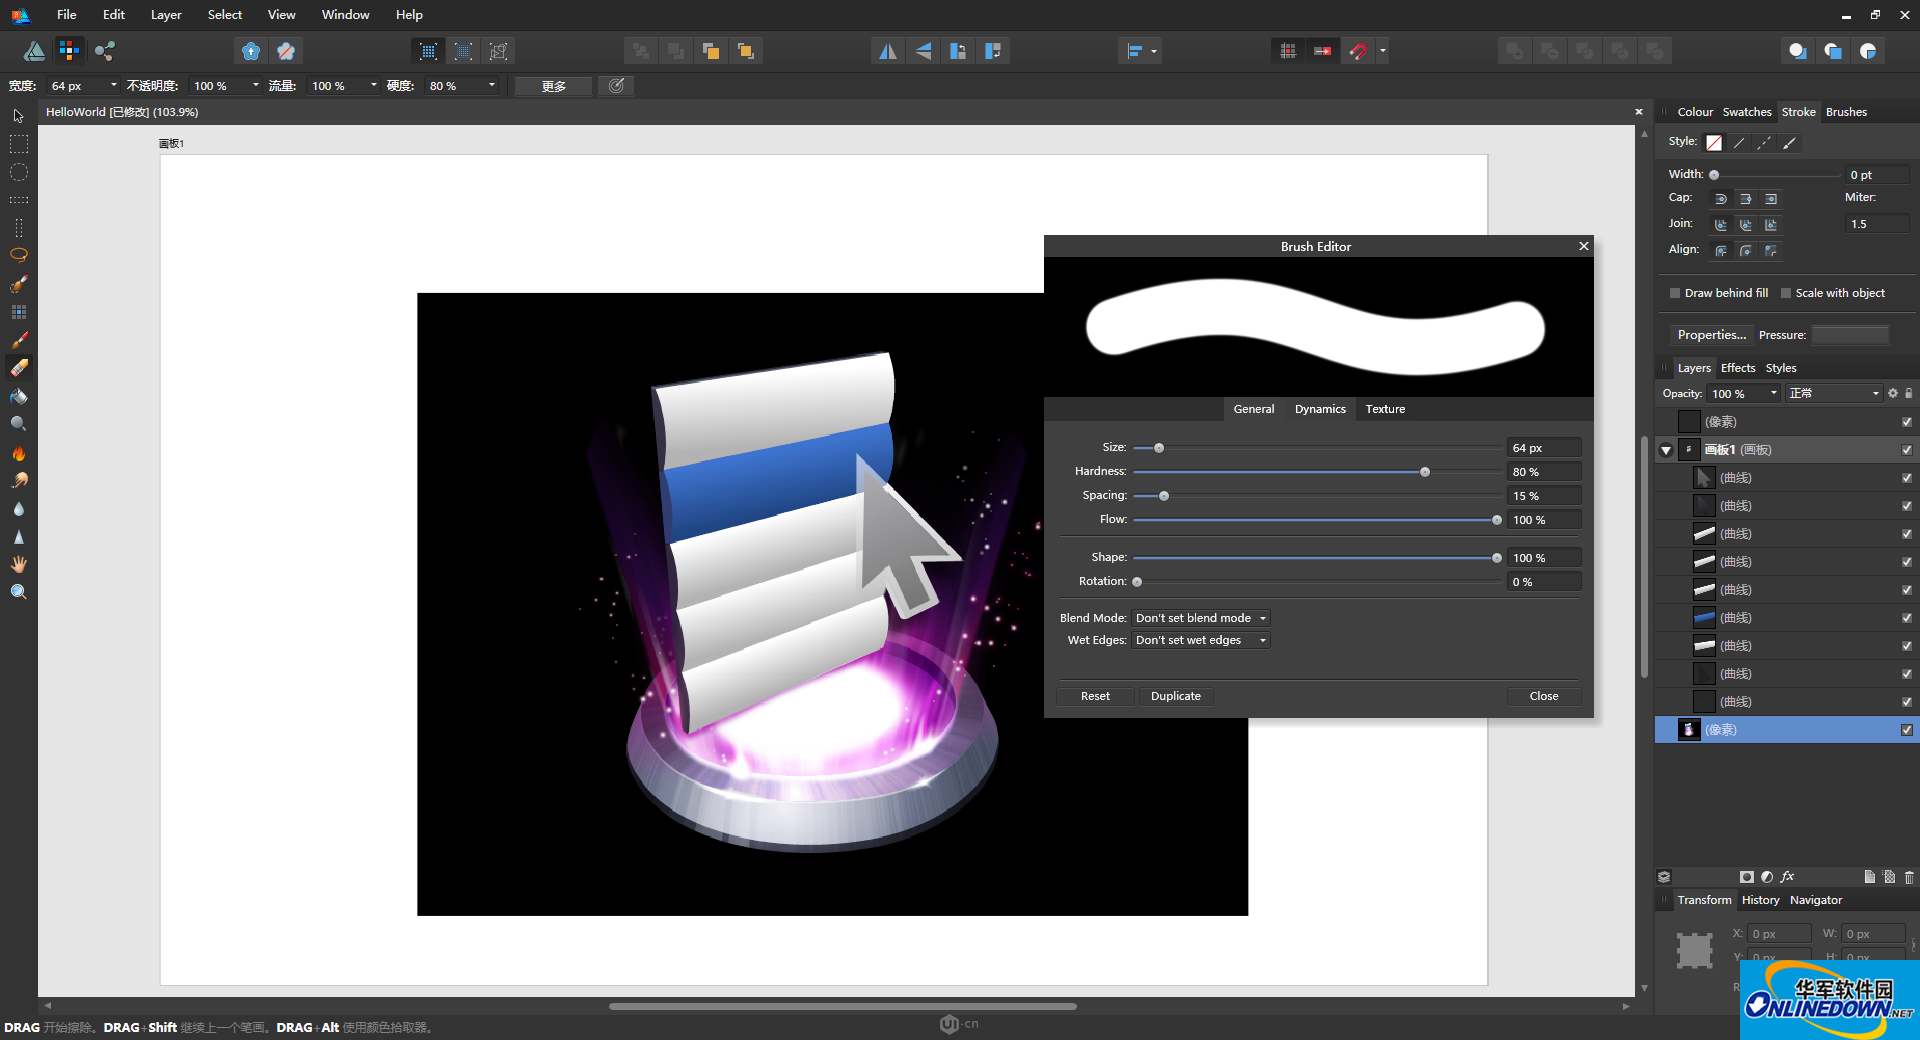
Task: Switch to the Swatches panel tab
Action: [x=1747, y=112]
